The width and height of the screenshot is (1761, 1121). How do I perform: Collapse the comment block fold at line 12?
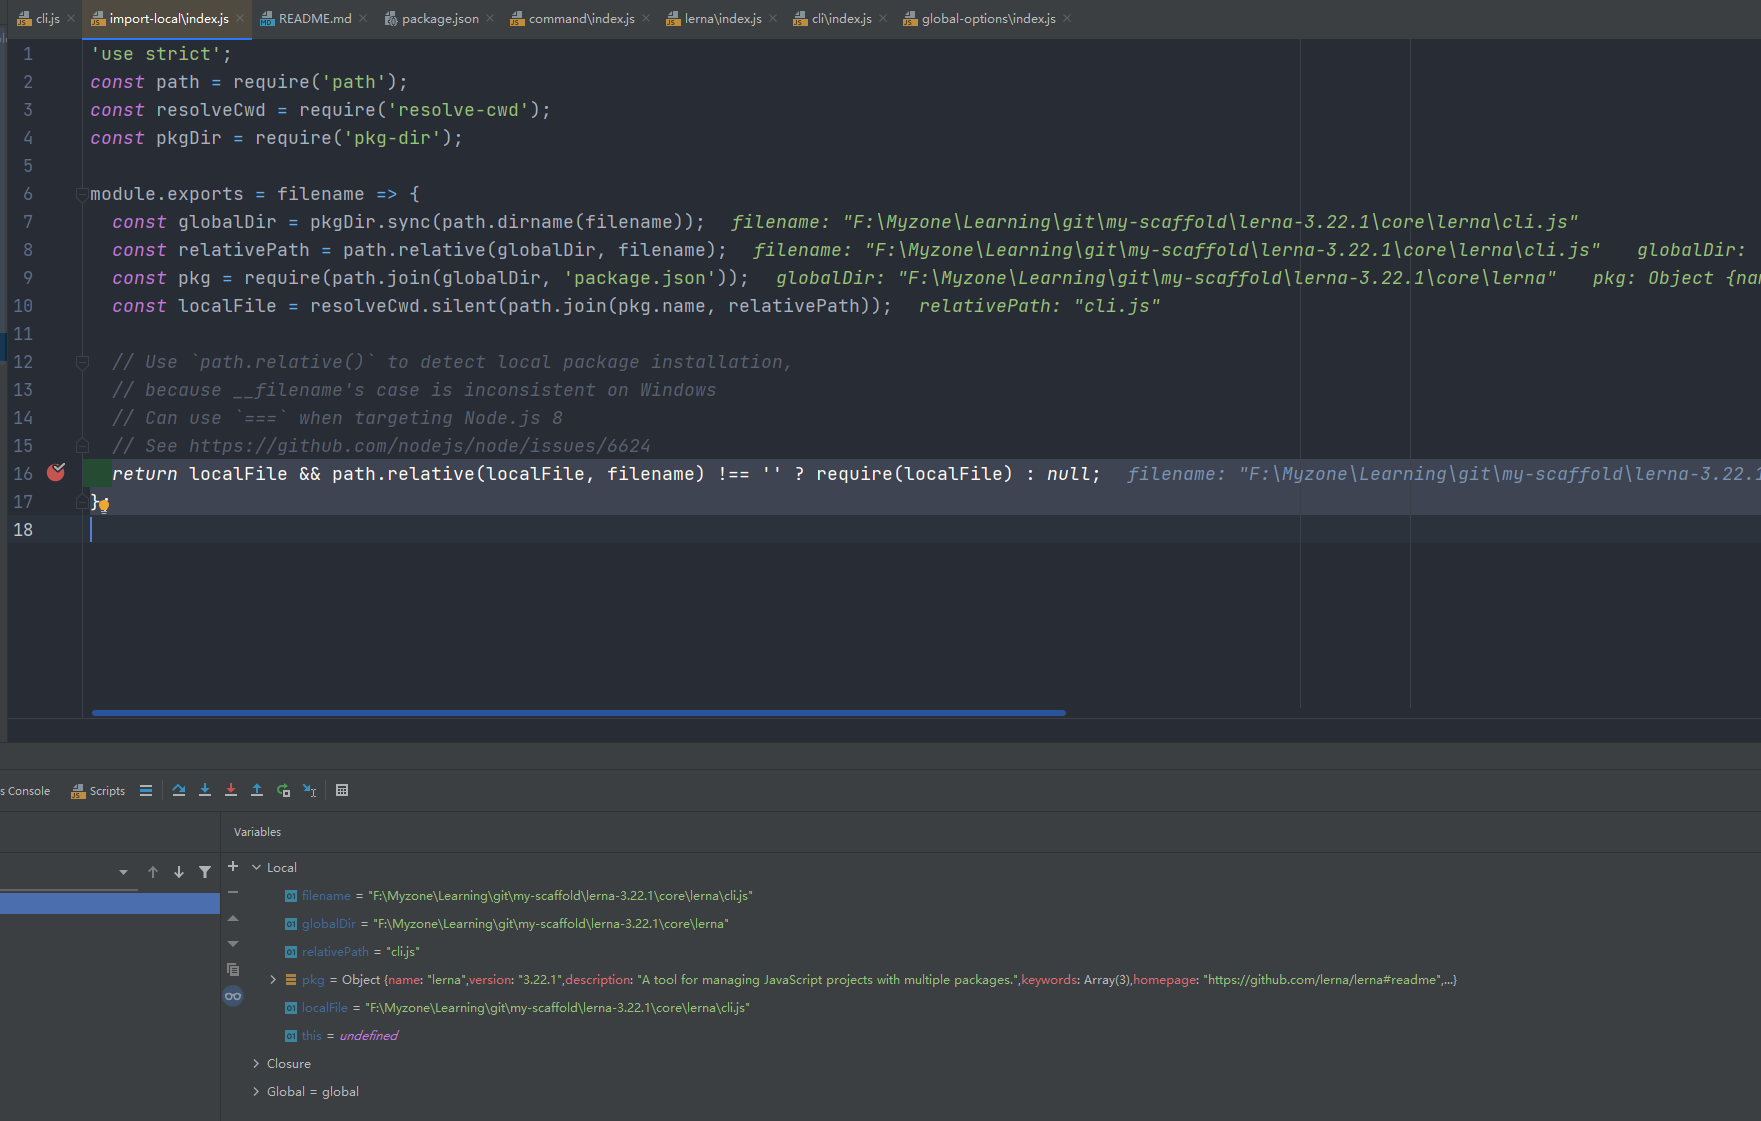[x=83, y=362]
